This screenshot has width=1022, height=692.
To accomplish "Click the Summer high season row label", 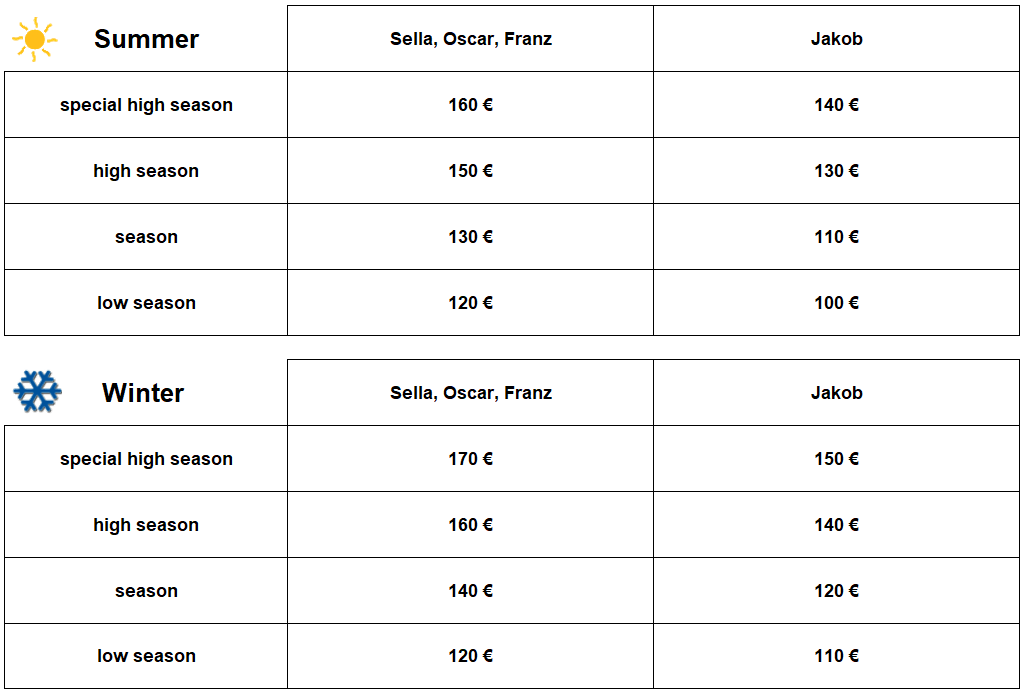I will point(146,171).
